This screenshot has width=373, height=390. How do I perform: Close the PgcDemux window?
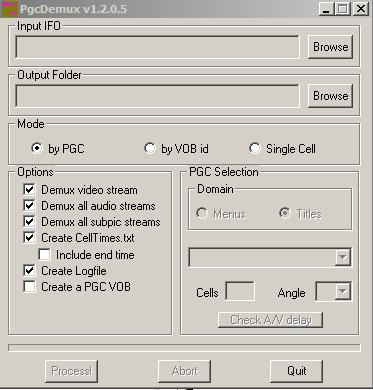click(x=360, y=8)
